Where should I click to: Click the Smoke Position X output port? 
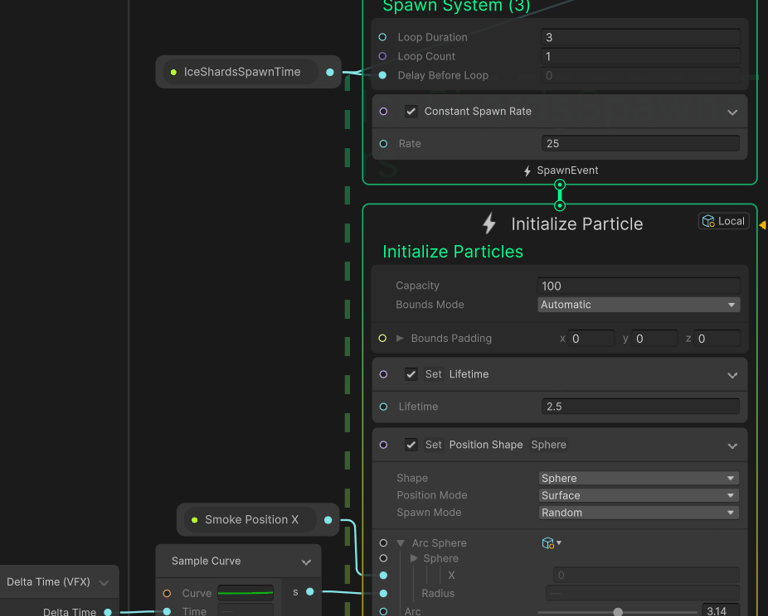click(328, 520)
